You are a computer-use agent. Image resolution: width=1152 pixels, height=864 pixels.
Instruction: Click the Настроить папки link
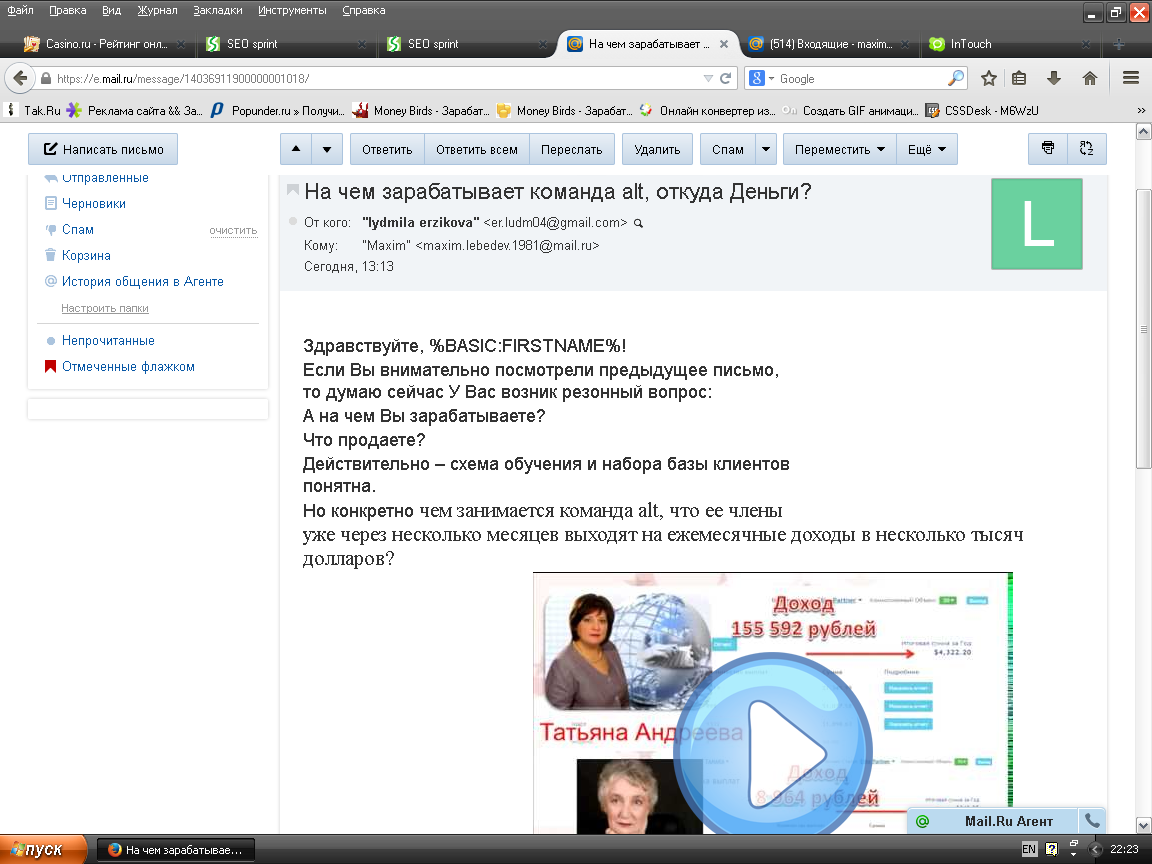105,308
